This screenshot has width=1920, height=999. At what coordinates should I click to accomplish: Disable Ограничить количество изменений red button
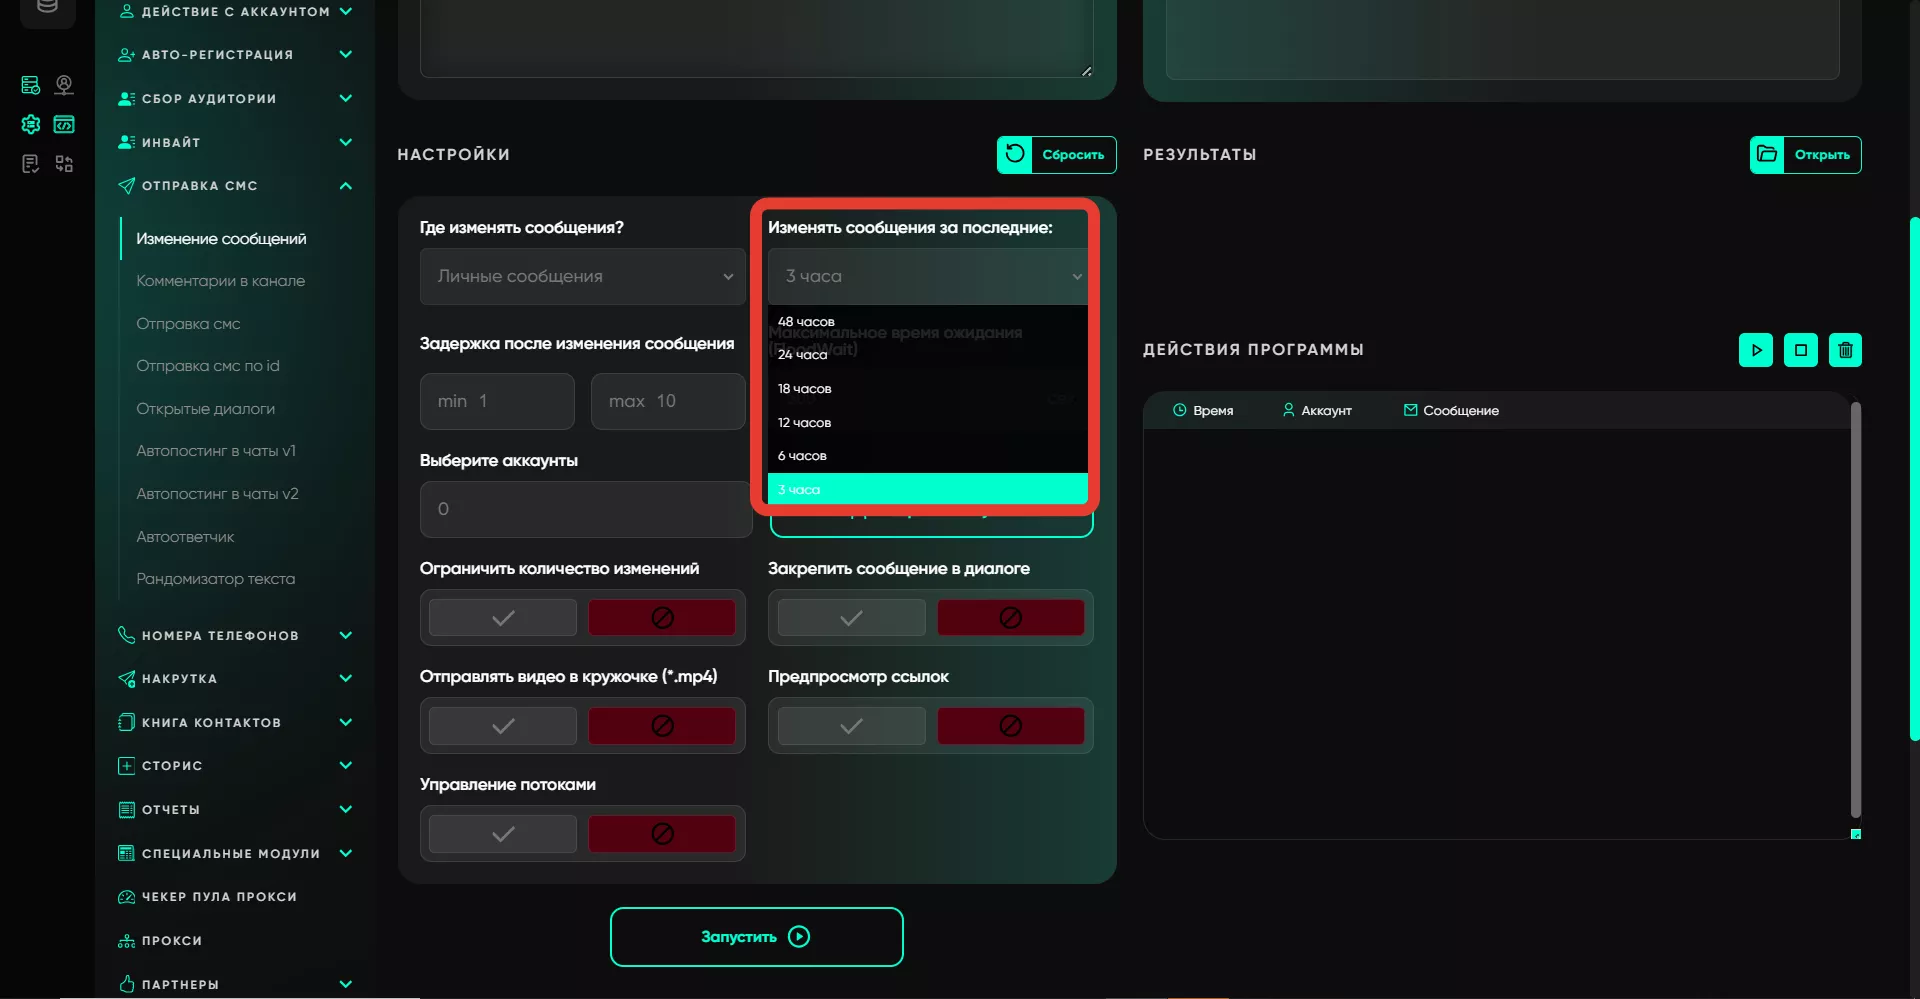(x=662, y=618)
